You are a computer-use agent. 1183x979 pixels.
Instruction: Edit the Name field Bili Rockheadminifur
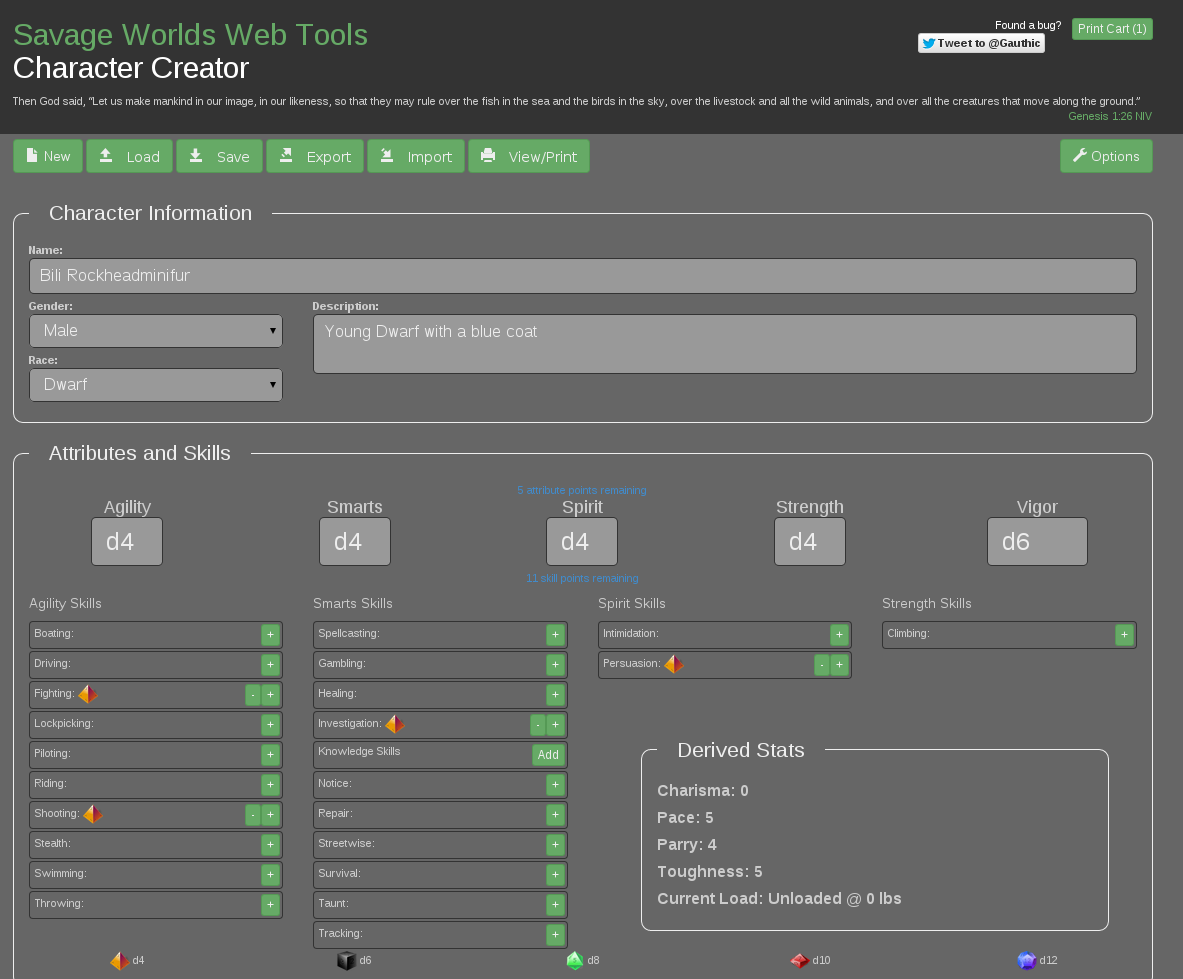point(582,276)
